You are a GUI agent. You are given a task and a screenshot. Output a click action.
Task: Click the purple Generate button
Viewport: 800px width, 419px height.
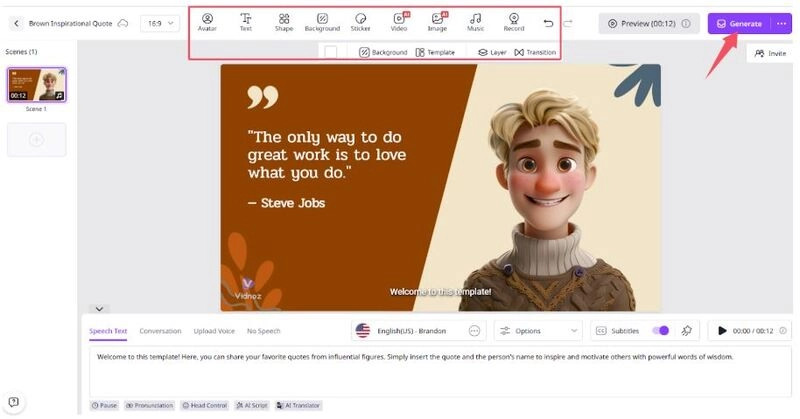point(738,23)
